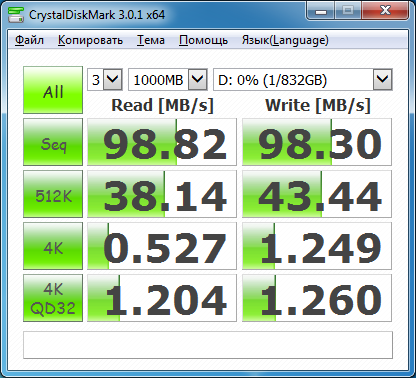Expand the 1000MB test size dropdown
The image size is (416, 378).
[x=168, y=80]
